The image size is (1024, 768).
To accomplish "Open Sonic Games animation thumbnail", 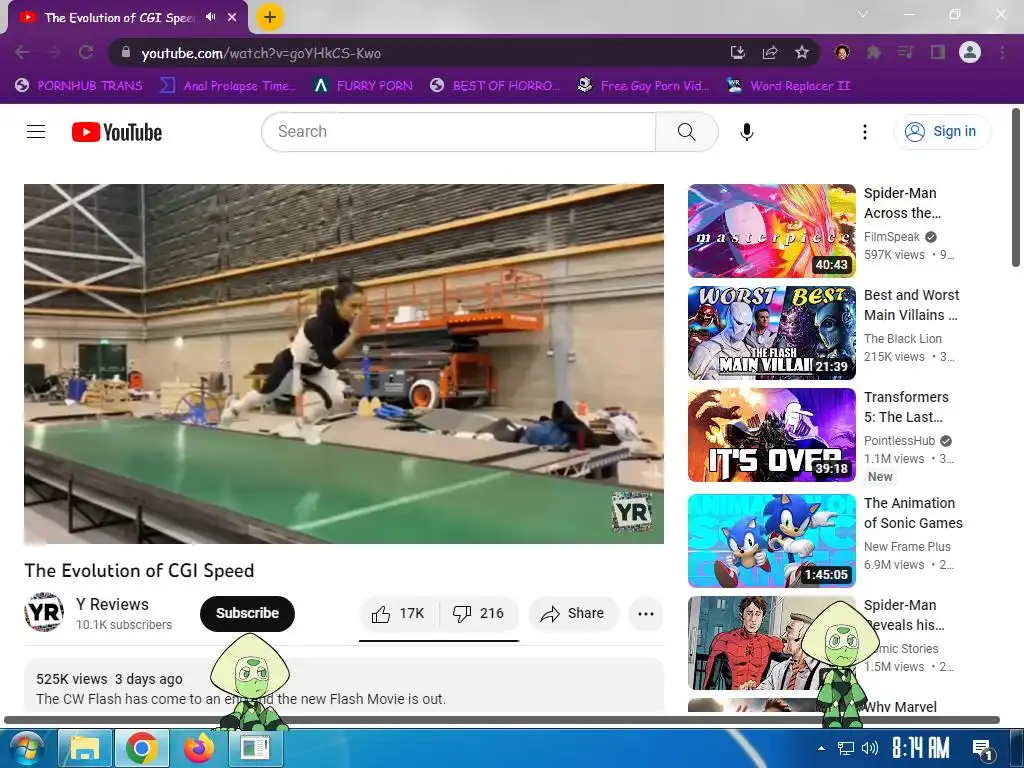I will coord(771,541).
